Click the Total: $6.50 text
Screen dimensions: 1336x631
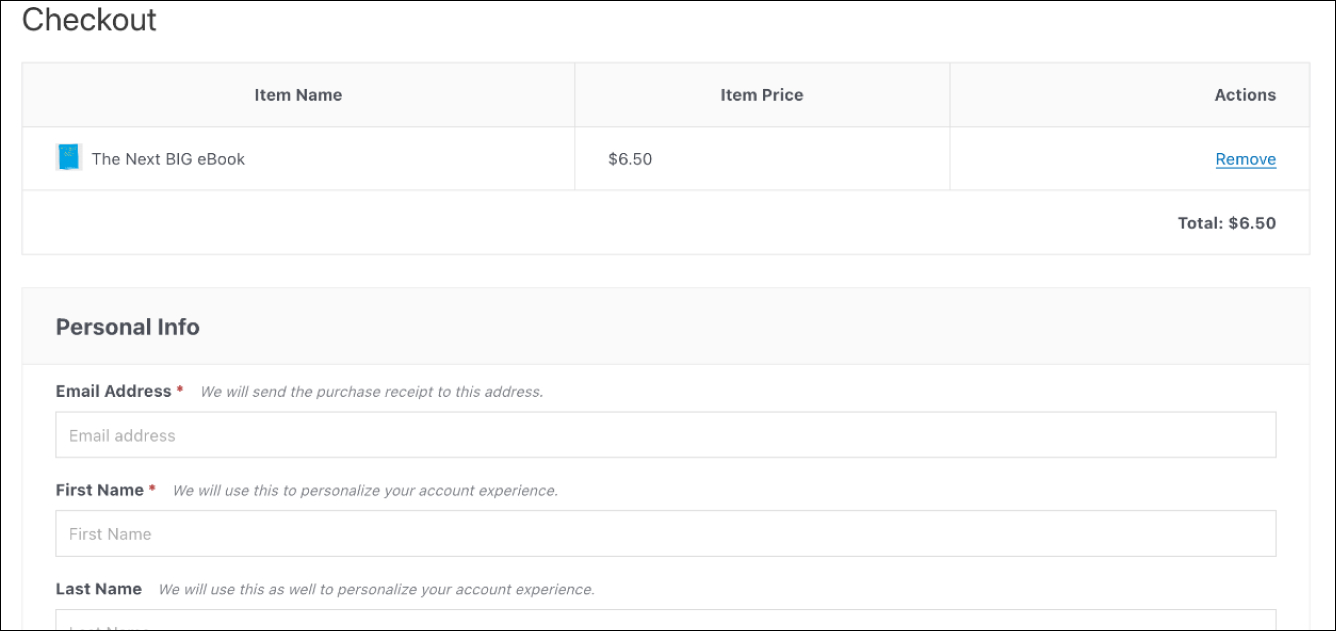pos(1226,223)
